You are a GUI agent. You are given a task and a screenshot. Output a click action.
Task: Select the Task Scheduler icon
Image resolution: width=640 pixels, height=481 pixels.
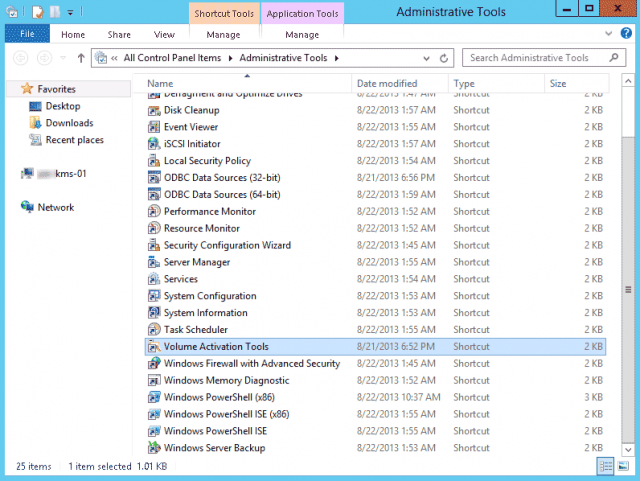click(x=154, y=330)
